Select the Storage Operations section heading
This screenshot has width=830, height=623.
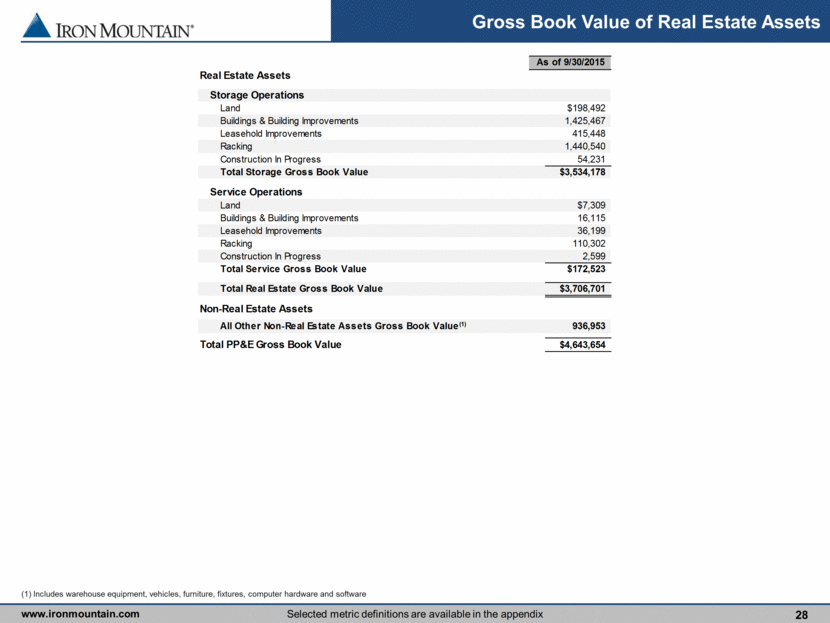(257, 95)
